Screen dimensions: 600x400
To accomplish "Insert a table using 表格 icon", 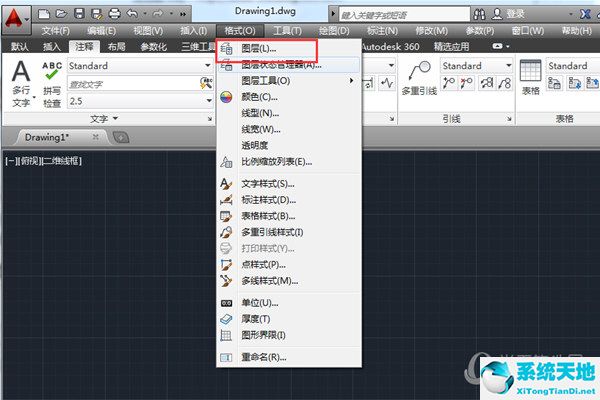I will (531, 77).
